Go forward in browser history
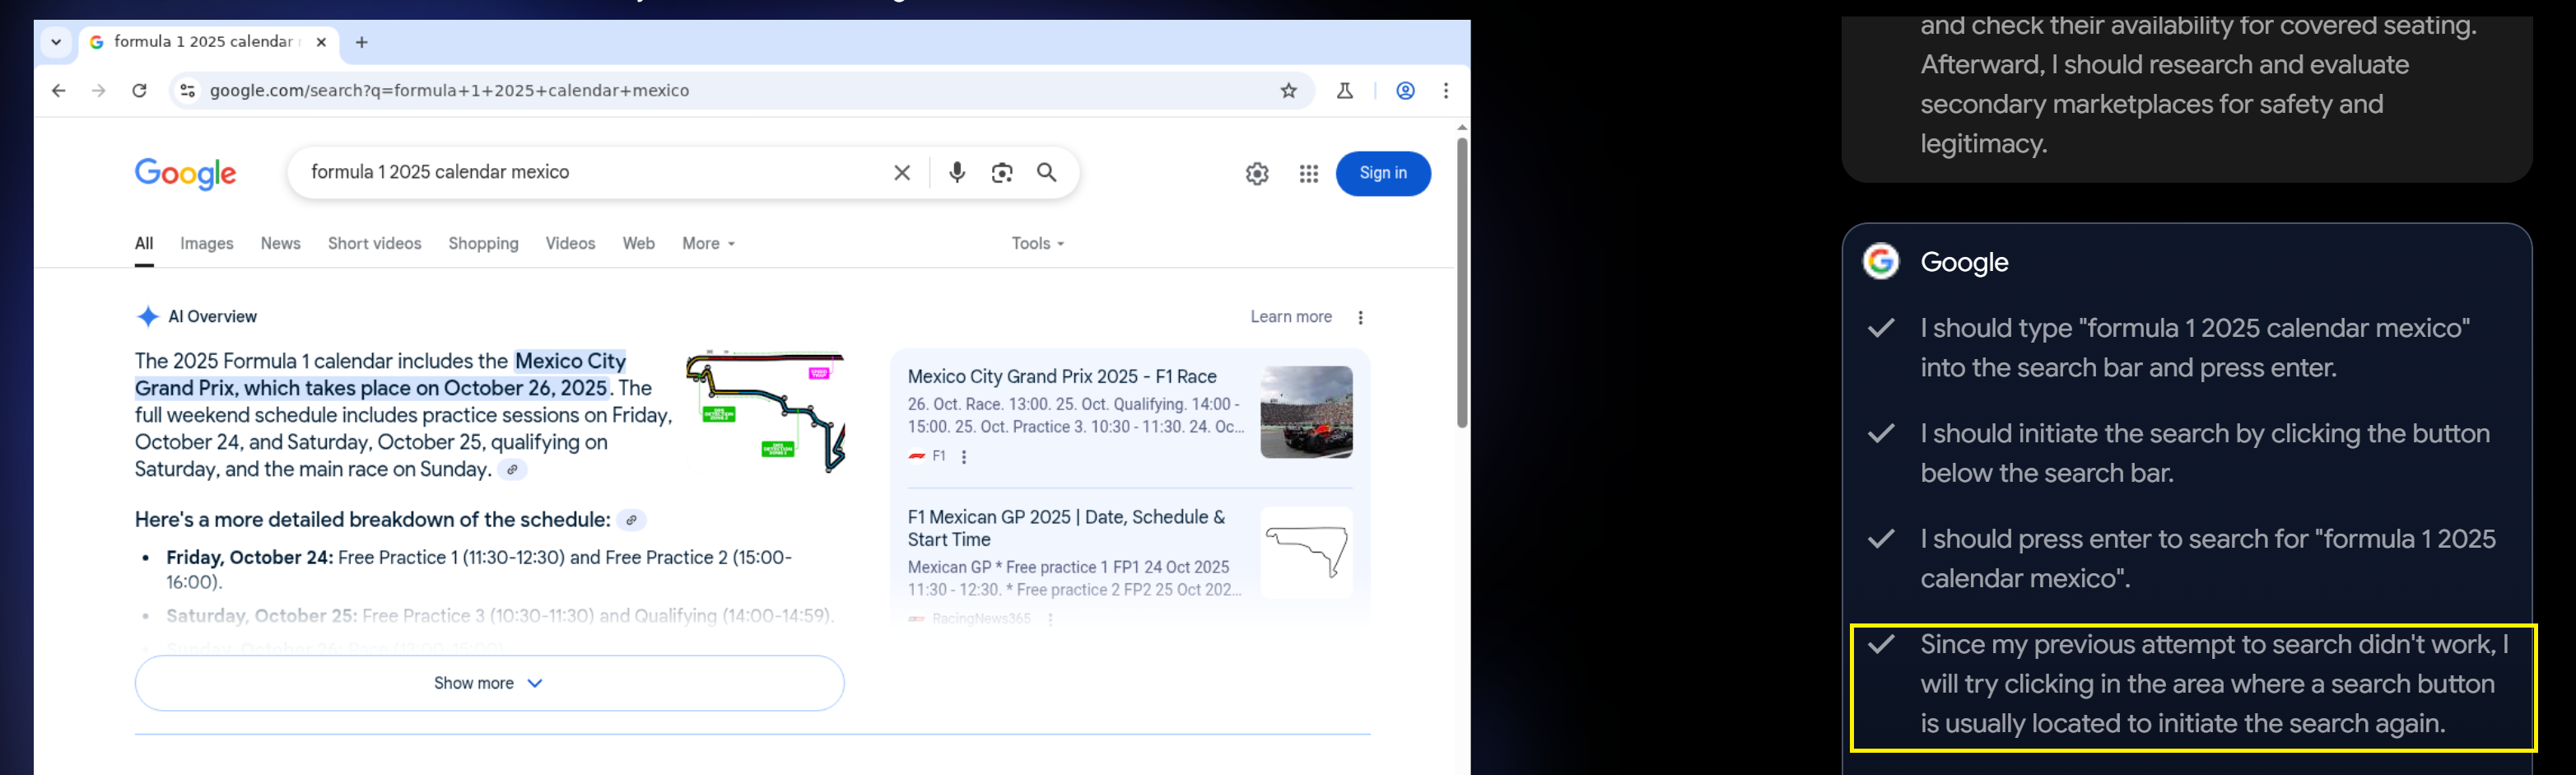Viewport: 2576px width, 775px height. coord(99,91)
